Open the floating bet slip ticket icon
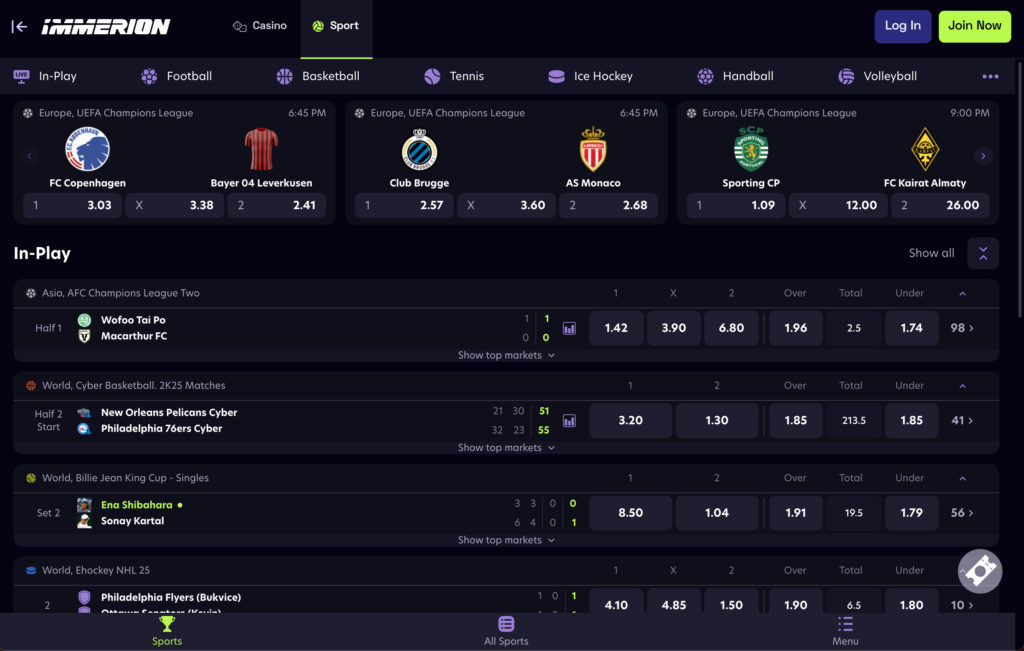The height and width of the screenshot is (651, 1024). point(979,571)
